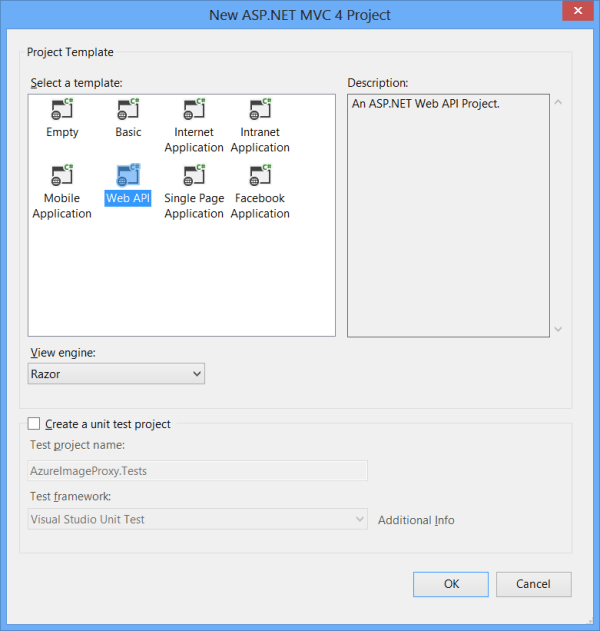The image size is (600, 631).
Task: Open the Test framework dropdown
Action: [198, 519]
